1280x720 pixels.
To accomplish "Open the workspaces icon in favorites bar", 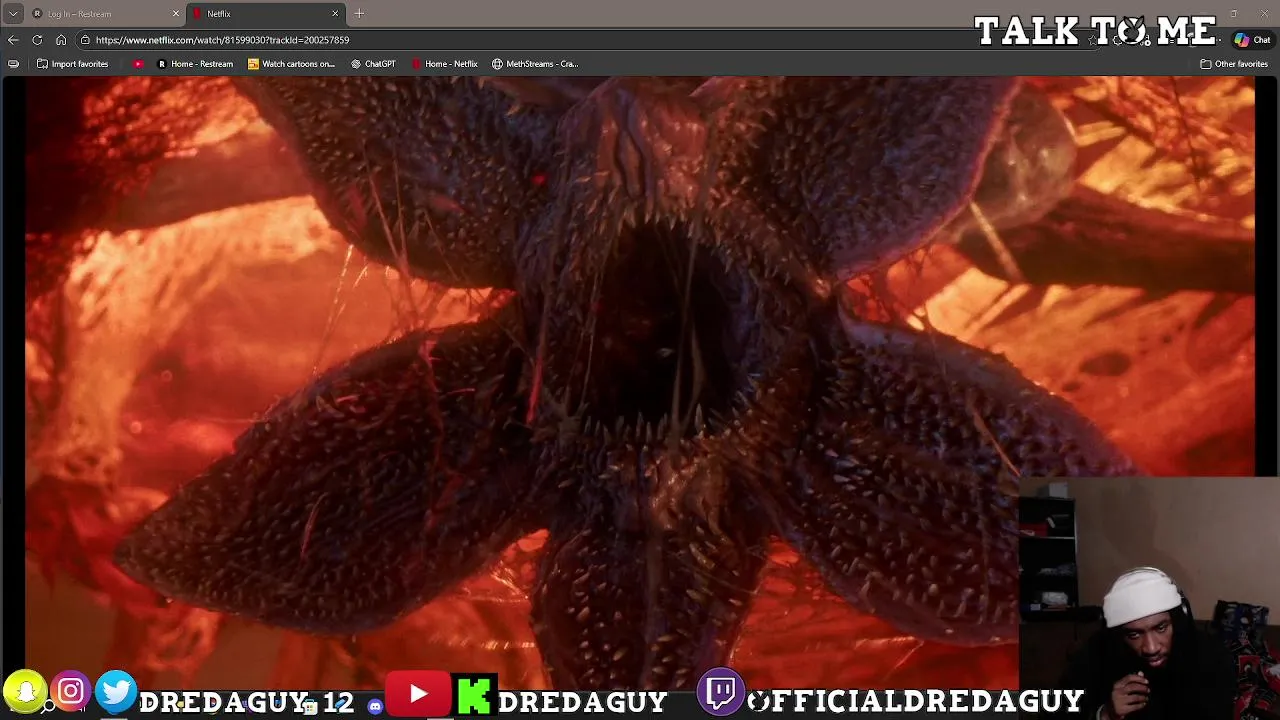I will (x=13, y=64).
